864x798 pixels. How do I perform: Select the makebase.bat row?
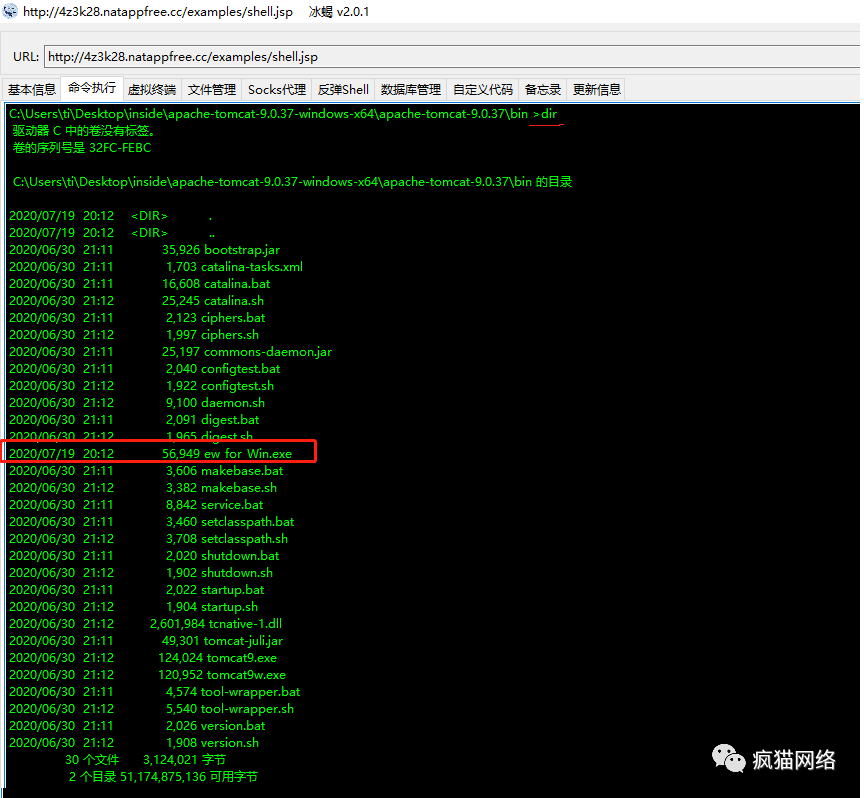click(146, 471)
